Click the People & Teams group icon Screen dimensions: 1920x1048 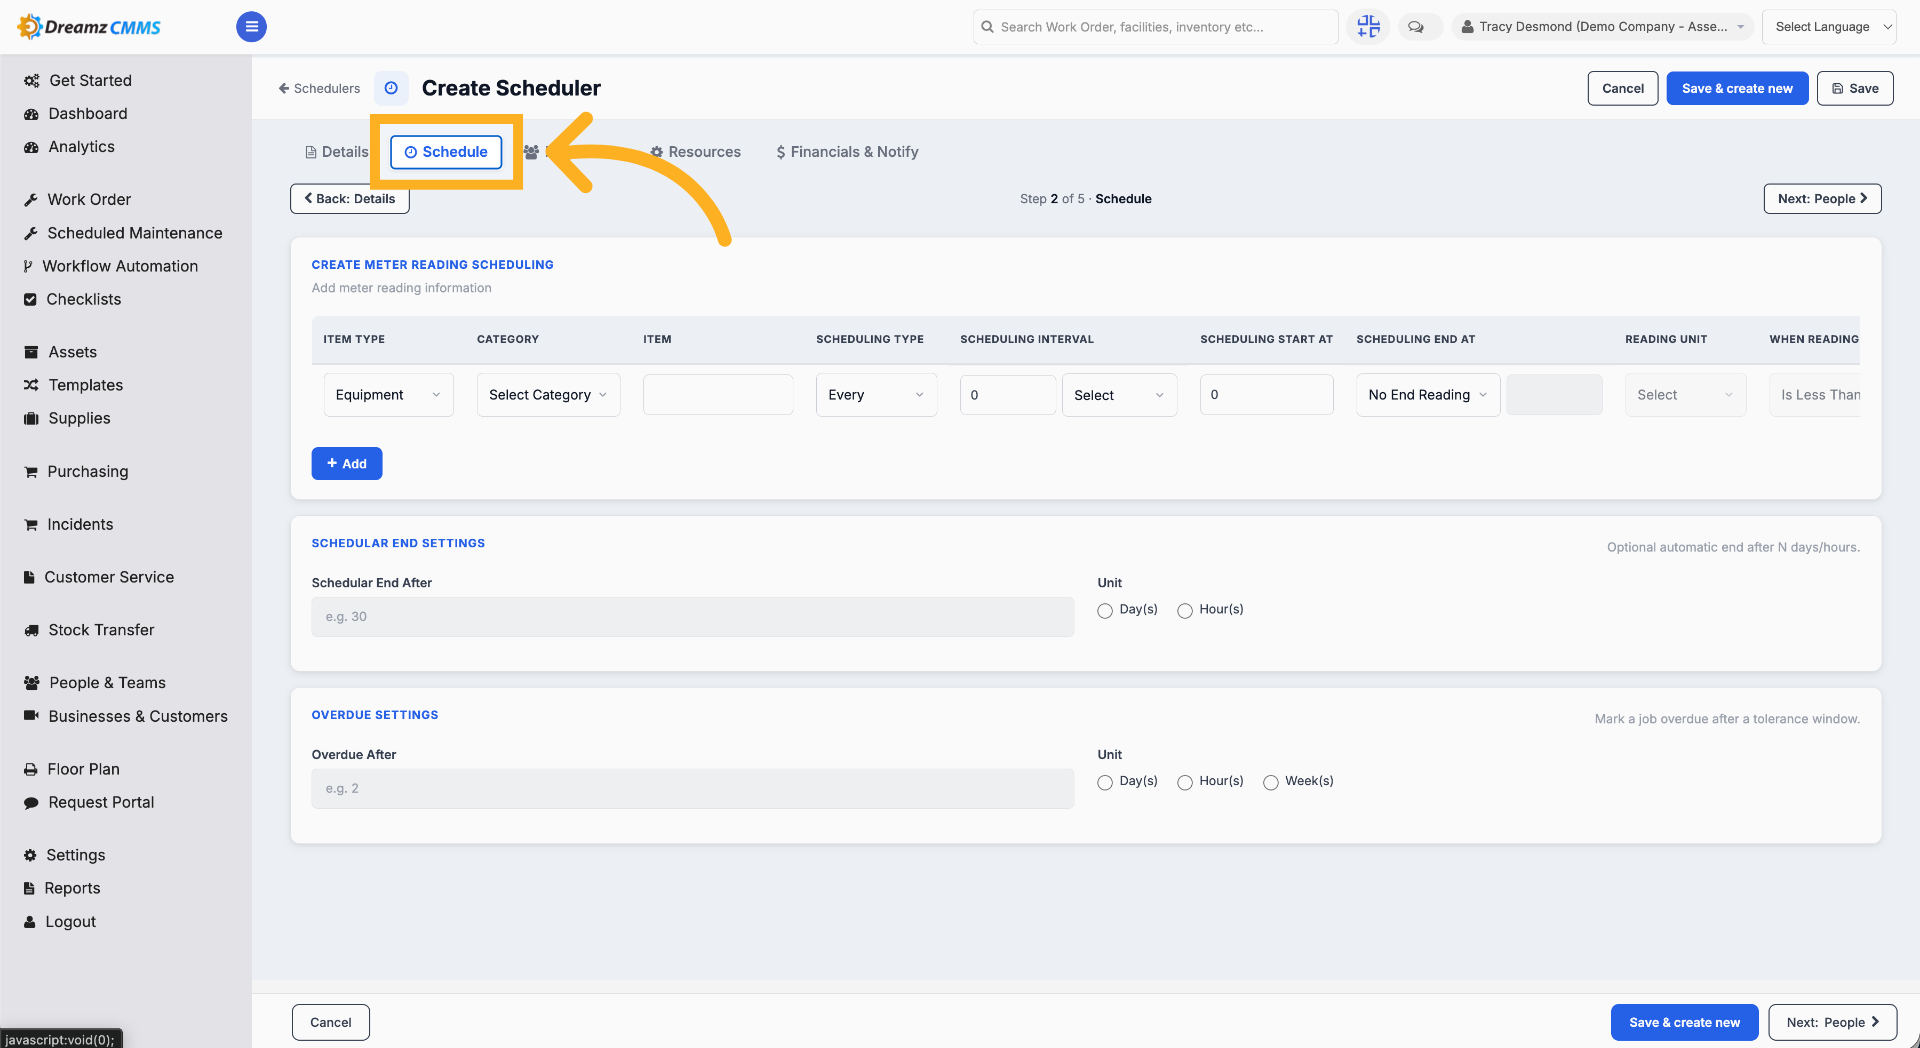(x=31, y=683)
